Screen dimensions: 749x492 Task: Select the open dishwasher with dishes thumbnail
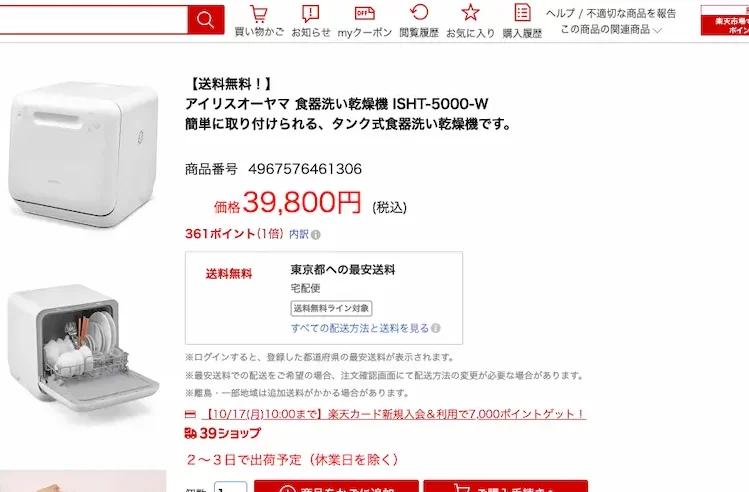click(x=83, y=349)
